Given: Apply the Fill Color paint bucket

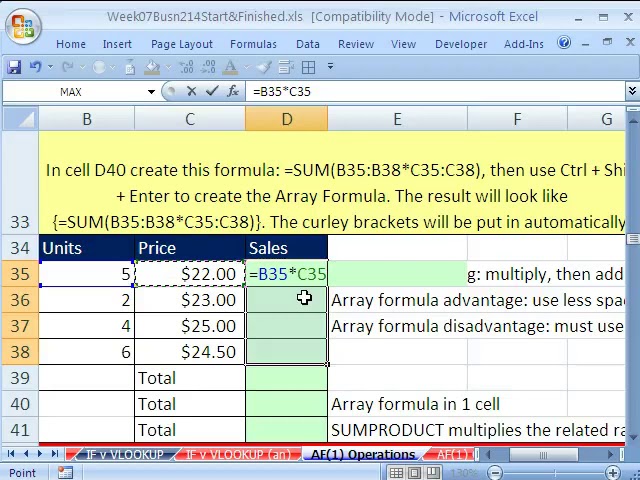Looking at the screenshot, I should coord(152,67).
